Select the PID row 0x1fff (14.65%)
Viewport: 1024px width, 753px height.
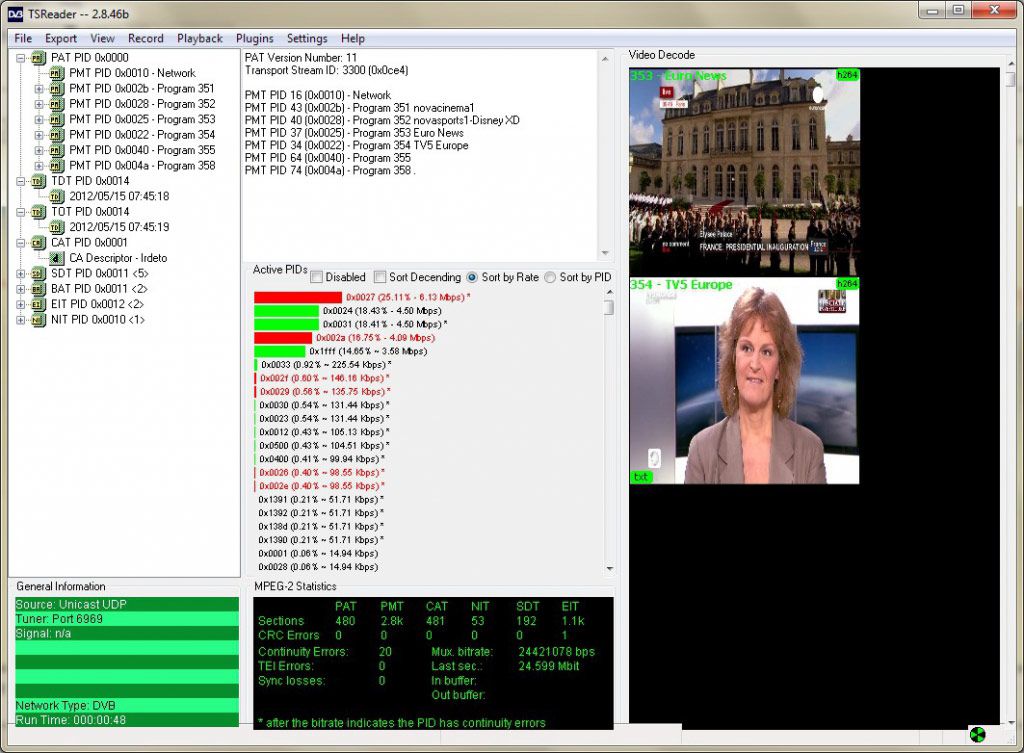tap(340, 351)
